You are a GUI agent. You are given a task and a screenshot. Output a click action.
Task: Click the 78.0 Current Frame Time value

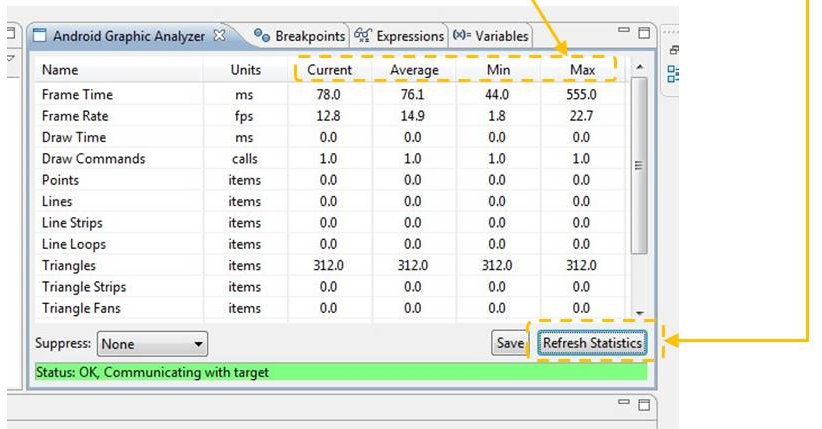[329, 94]
